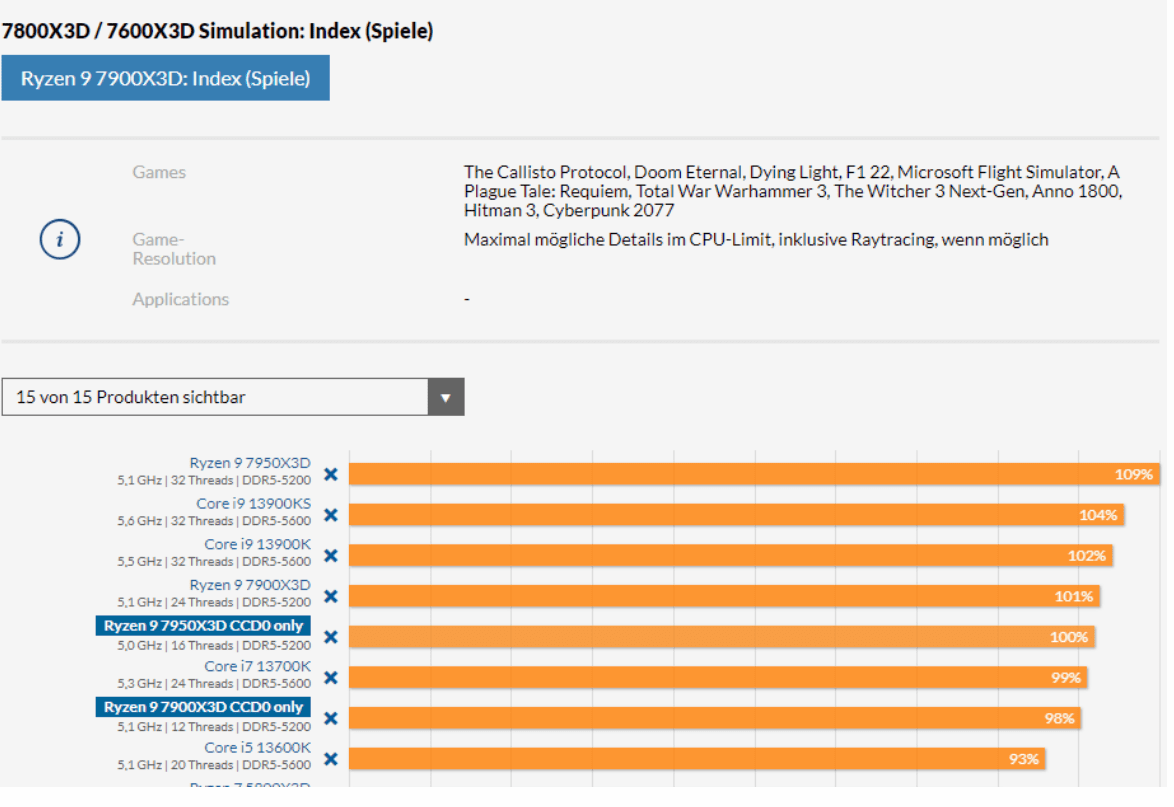
Task: Toggle highlight on Ryzen 9 7900X3D CCD0 only label
Action: coord(203,708)
